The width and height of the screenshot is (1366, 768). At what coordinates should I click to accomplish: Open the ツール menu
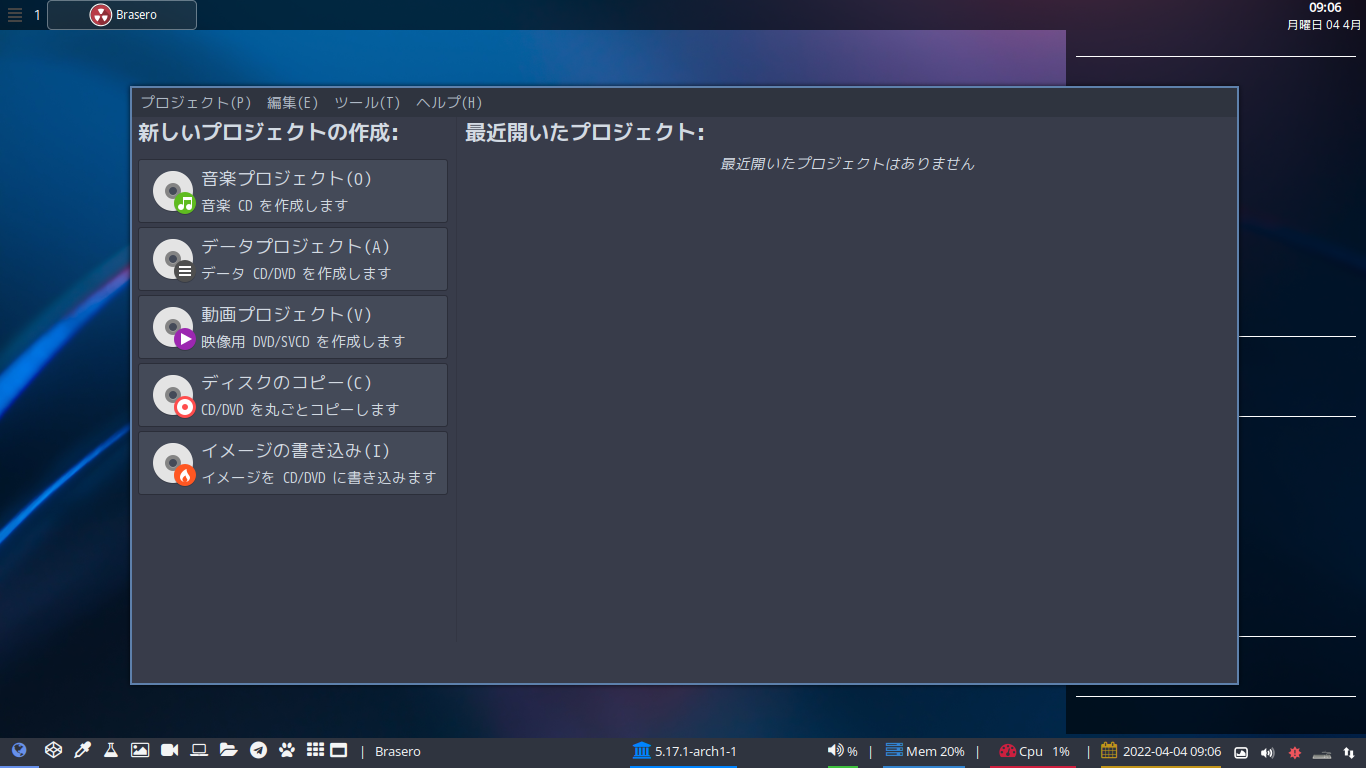click(365, 102)
